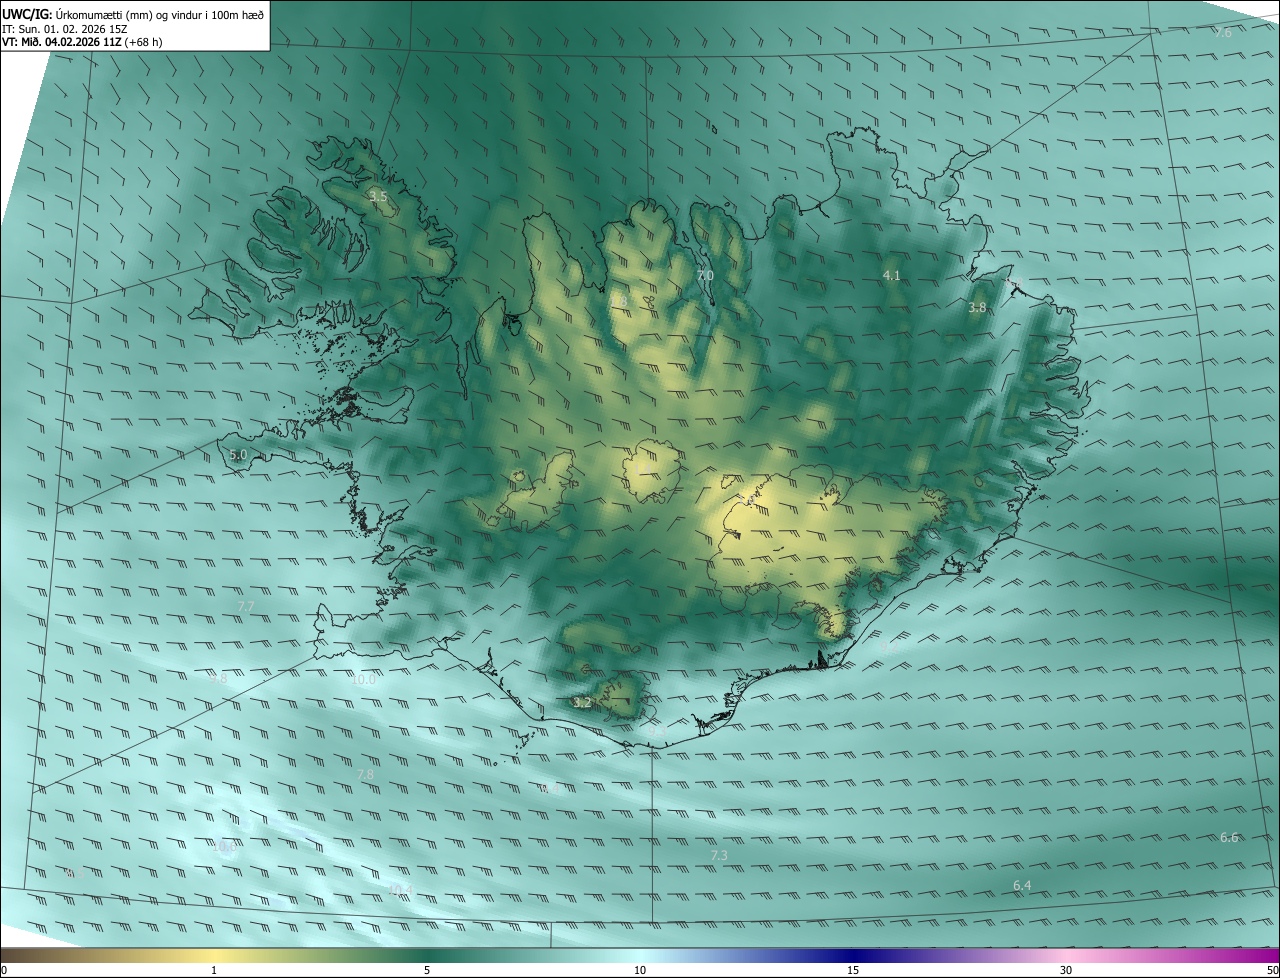Click the colorbar tick label 0
The image size is (1280, 978).
click(x=4, y=970)
